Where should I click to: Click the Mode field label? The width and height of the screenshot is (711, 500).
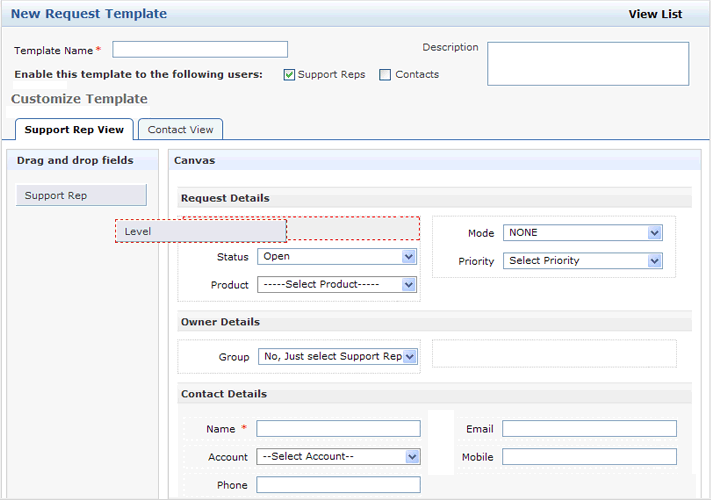point(481,233)
